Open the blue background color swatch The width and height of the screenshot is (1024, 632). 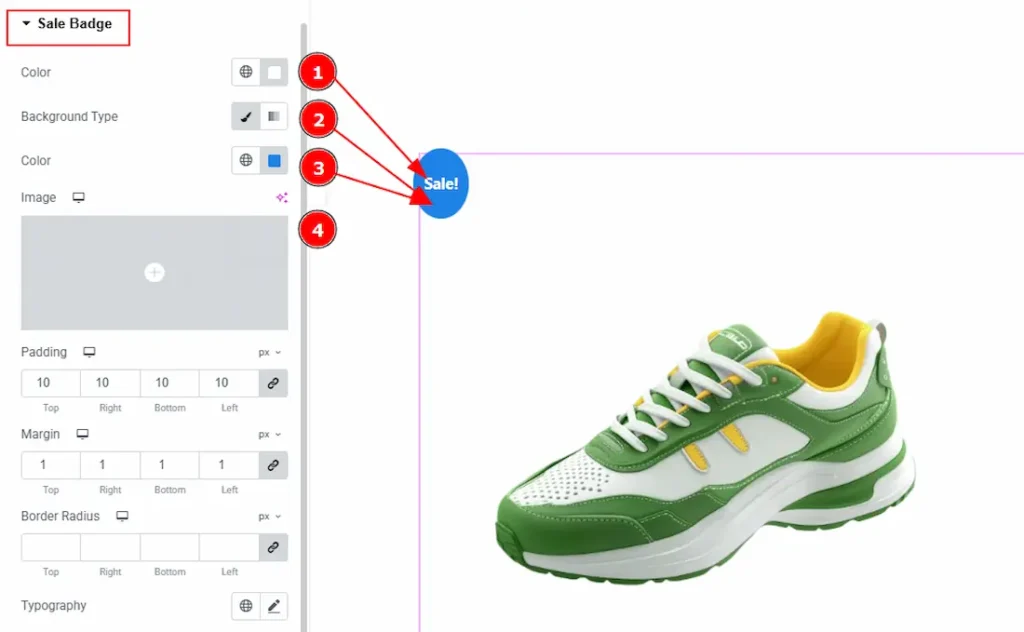274,160
